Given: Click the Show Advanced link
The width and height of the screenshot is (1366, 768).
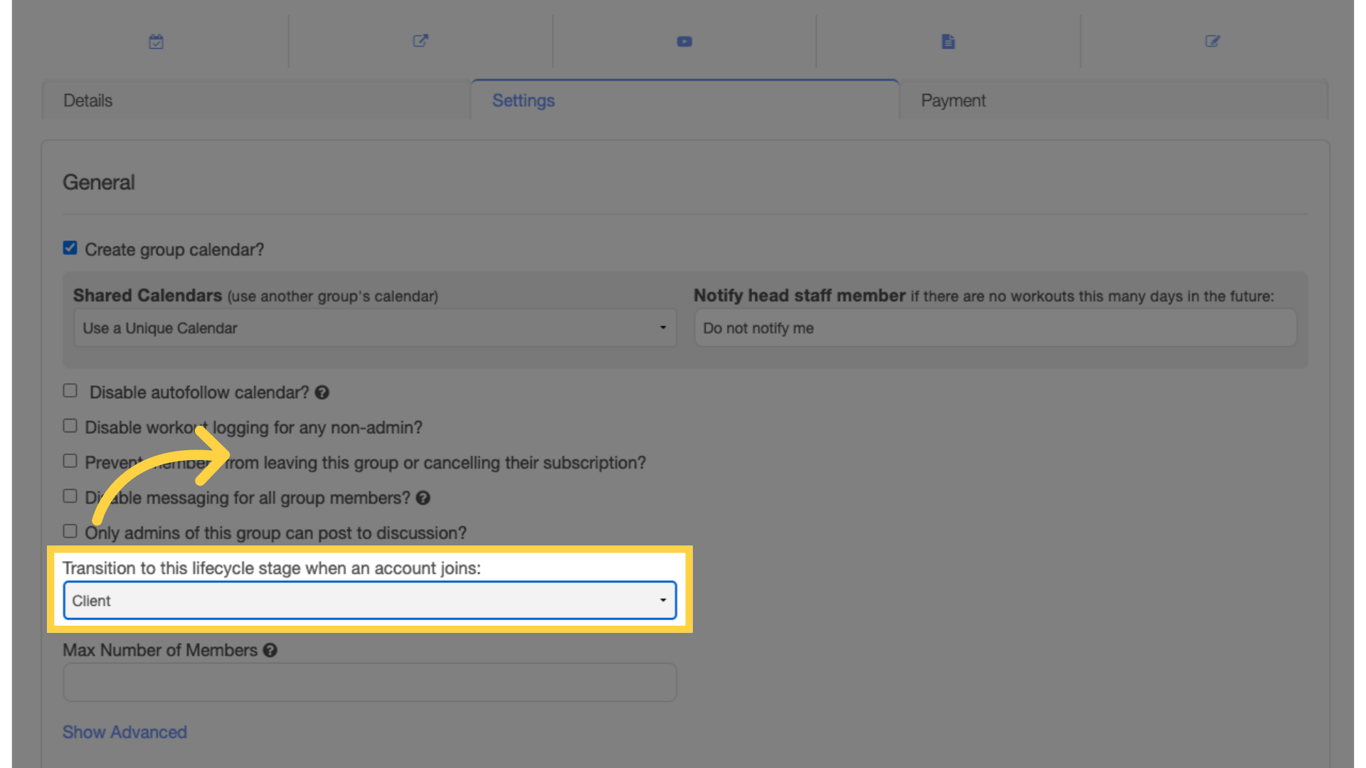Looking at the screenshot, I should (x=124, y=731).
